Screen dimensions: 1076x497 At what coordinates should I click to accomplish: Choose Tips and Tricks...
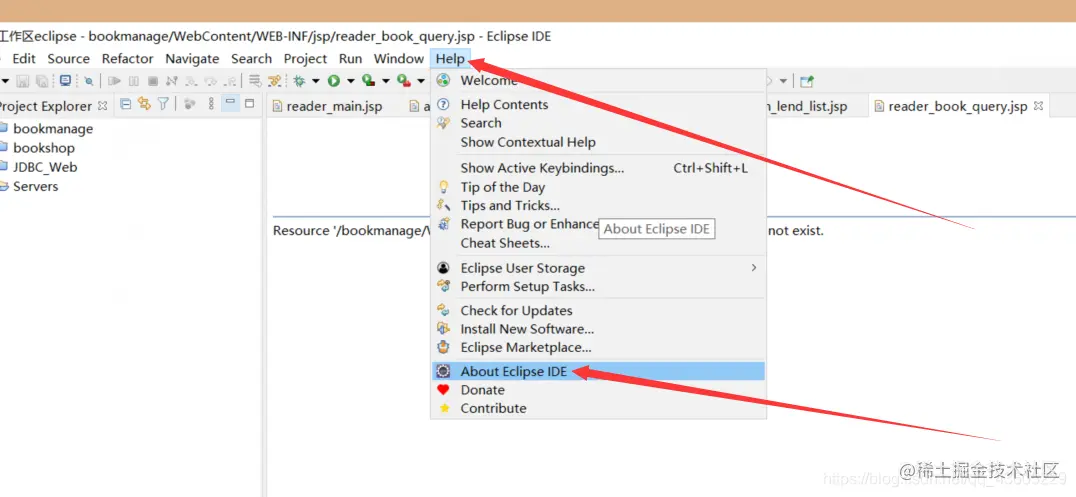pos(598,205)
